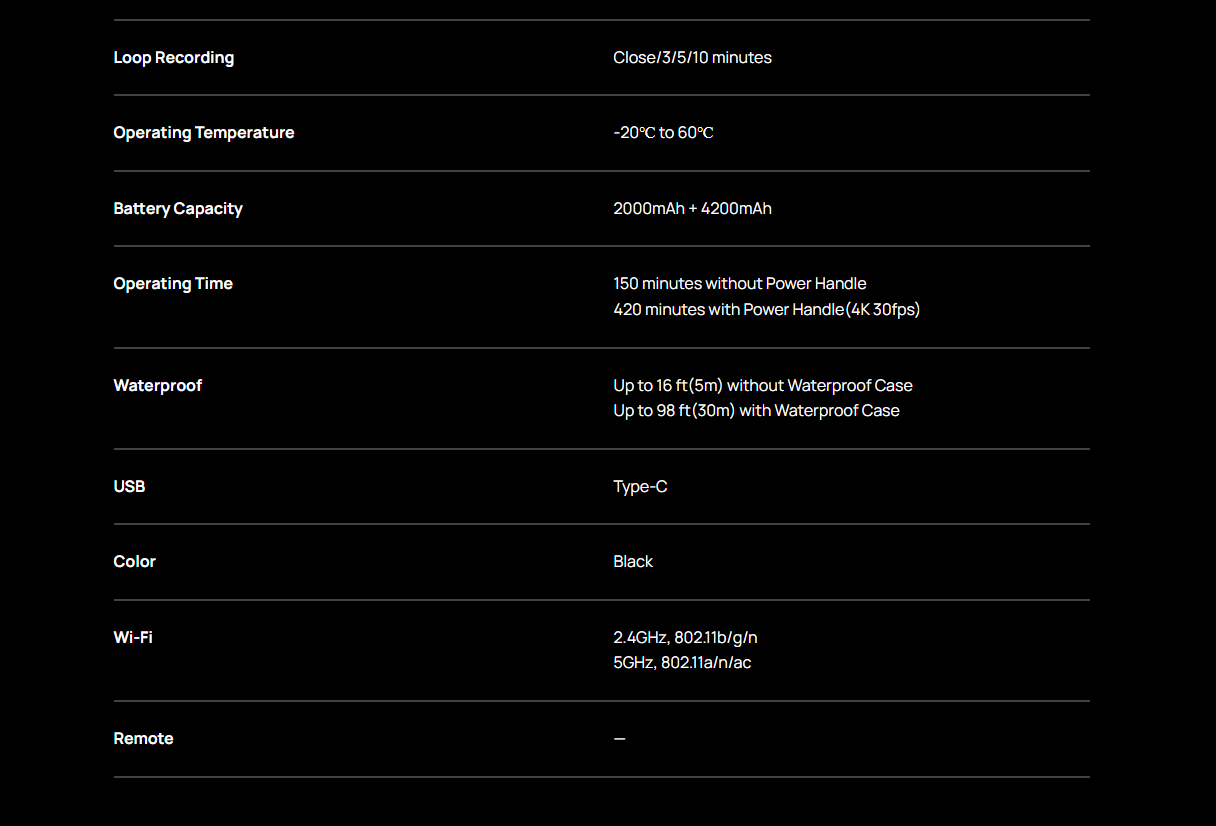Click the USB row label
1216x826 pixels.
[129, 487]
